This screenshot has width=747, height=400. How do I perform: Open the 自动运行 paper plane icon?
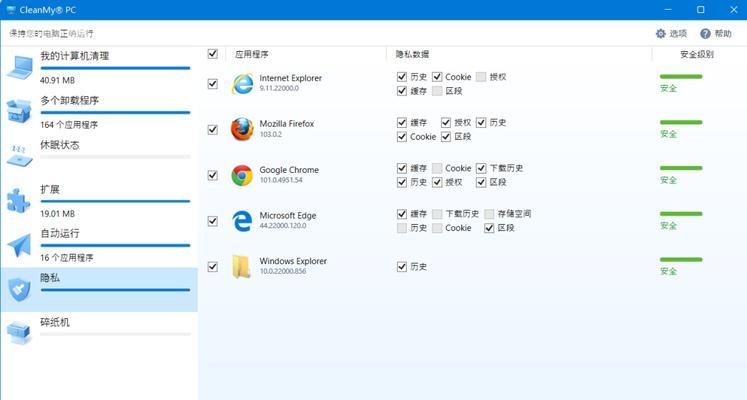[19, 245]
